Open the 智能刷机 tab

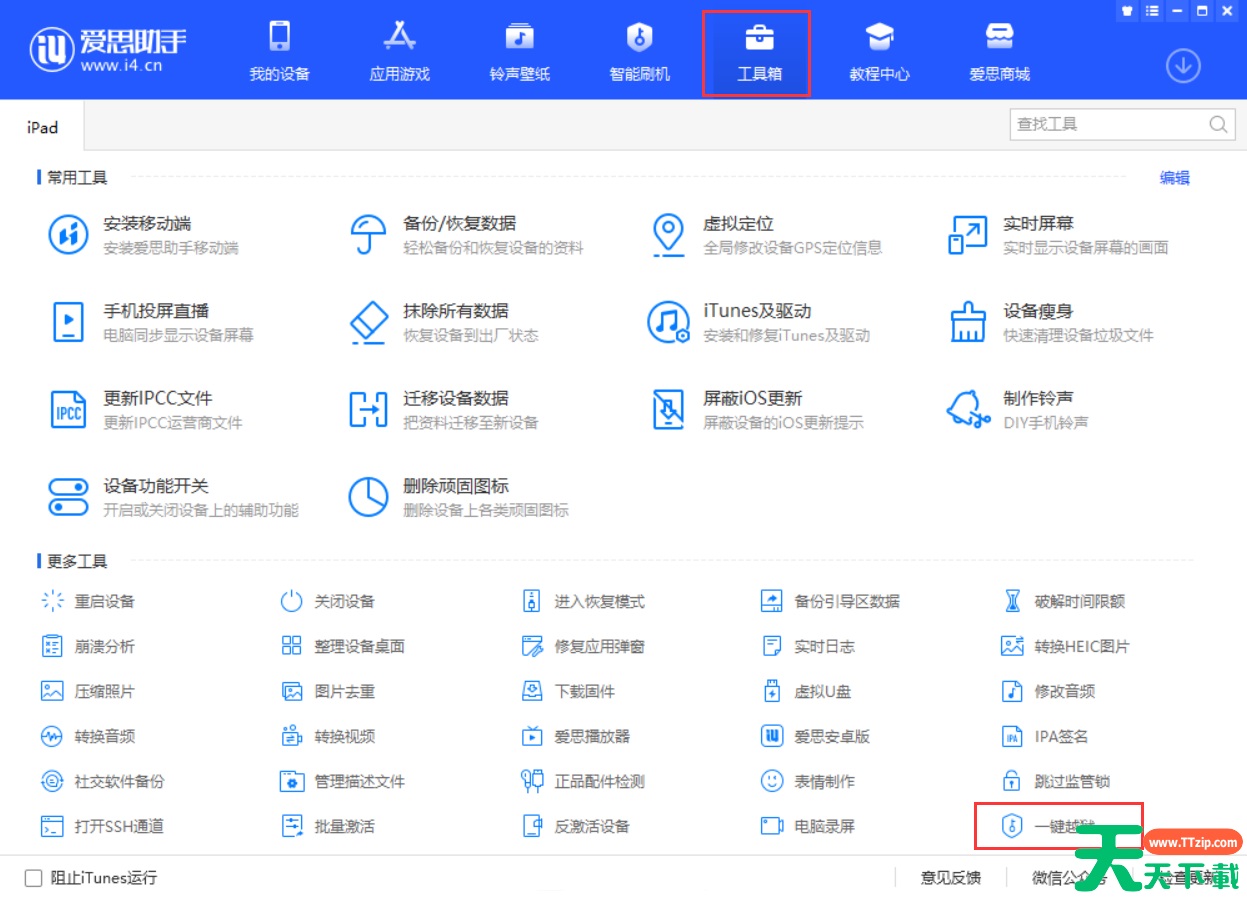639,54
